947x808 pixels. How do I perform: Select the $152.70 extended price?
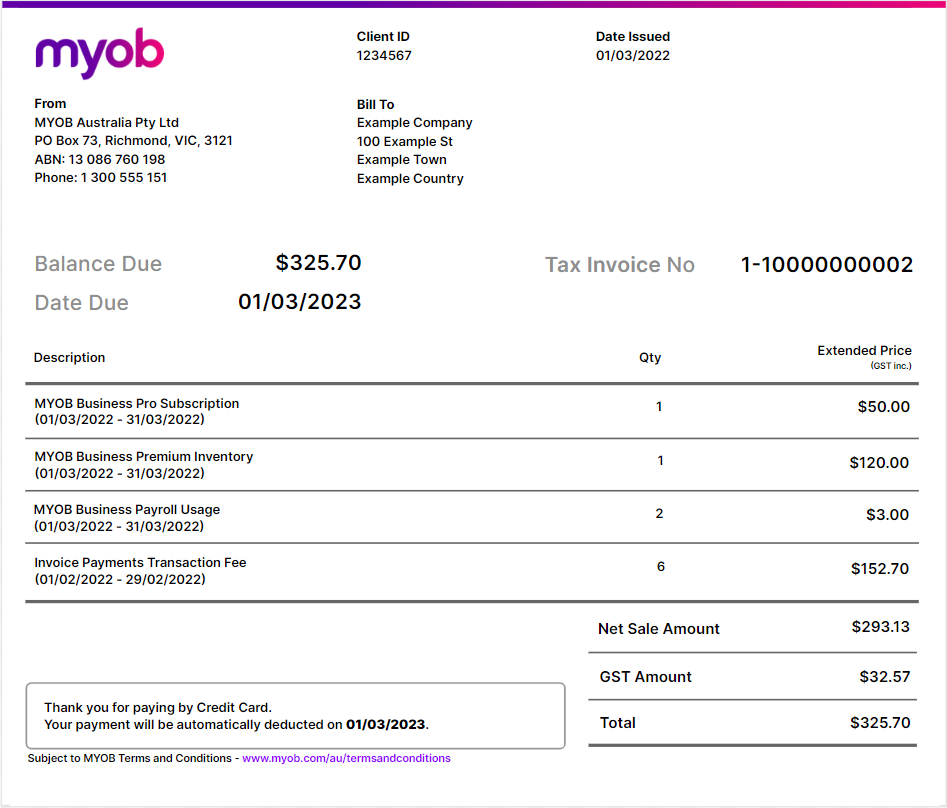(879, 569)
